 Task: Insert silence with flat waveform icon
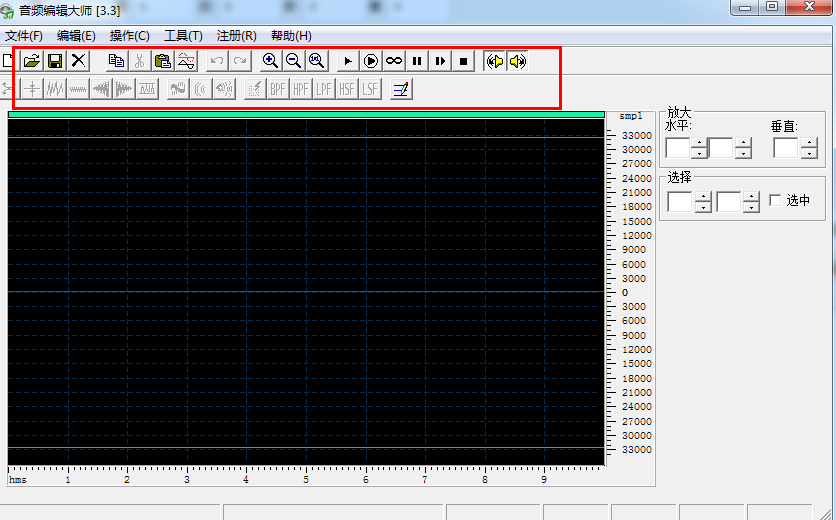[x=78, y=89]
